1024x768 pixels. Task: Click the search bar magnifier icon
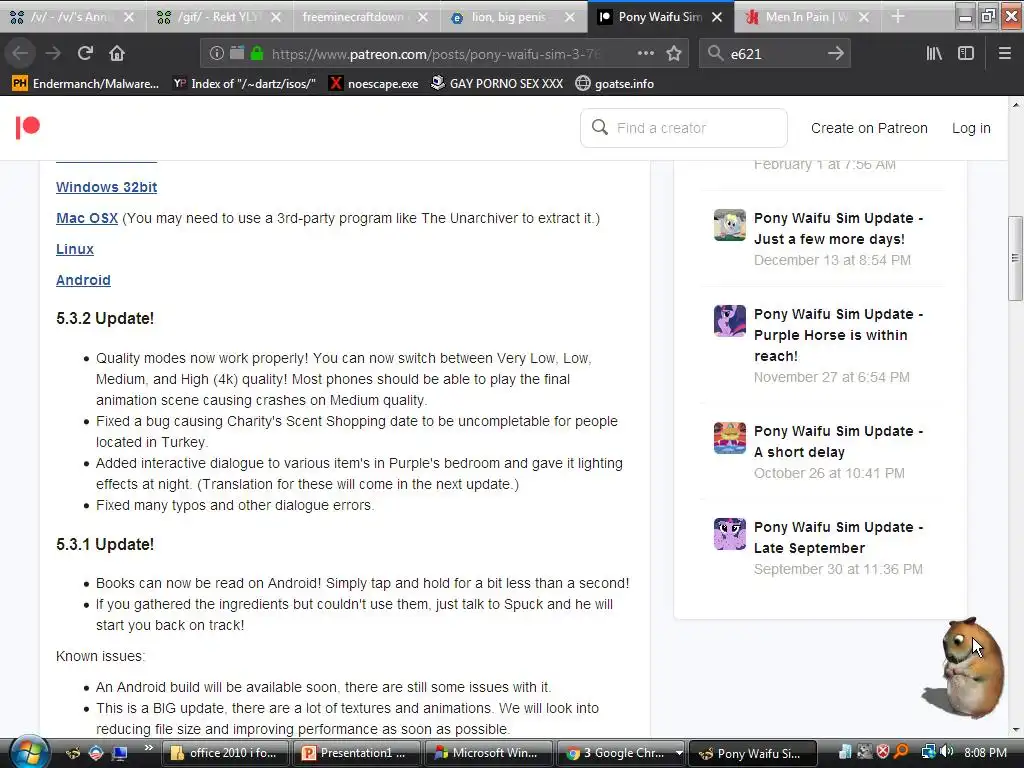pyautogui.click(x=715, y=54)
